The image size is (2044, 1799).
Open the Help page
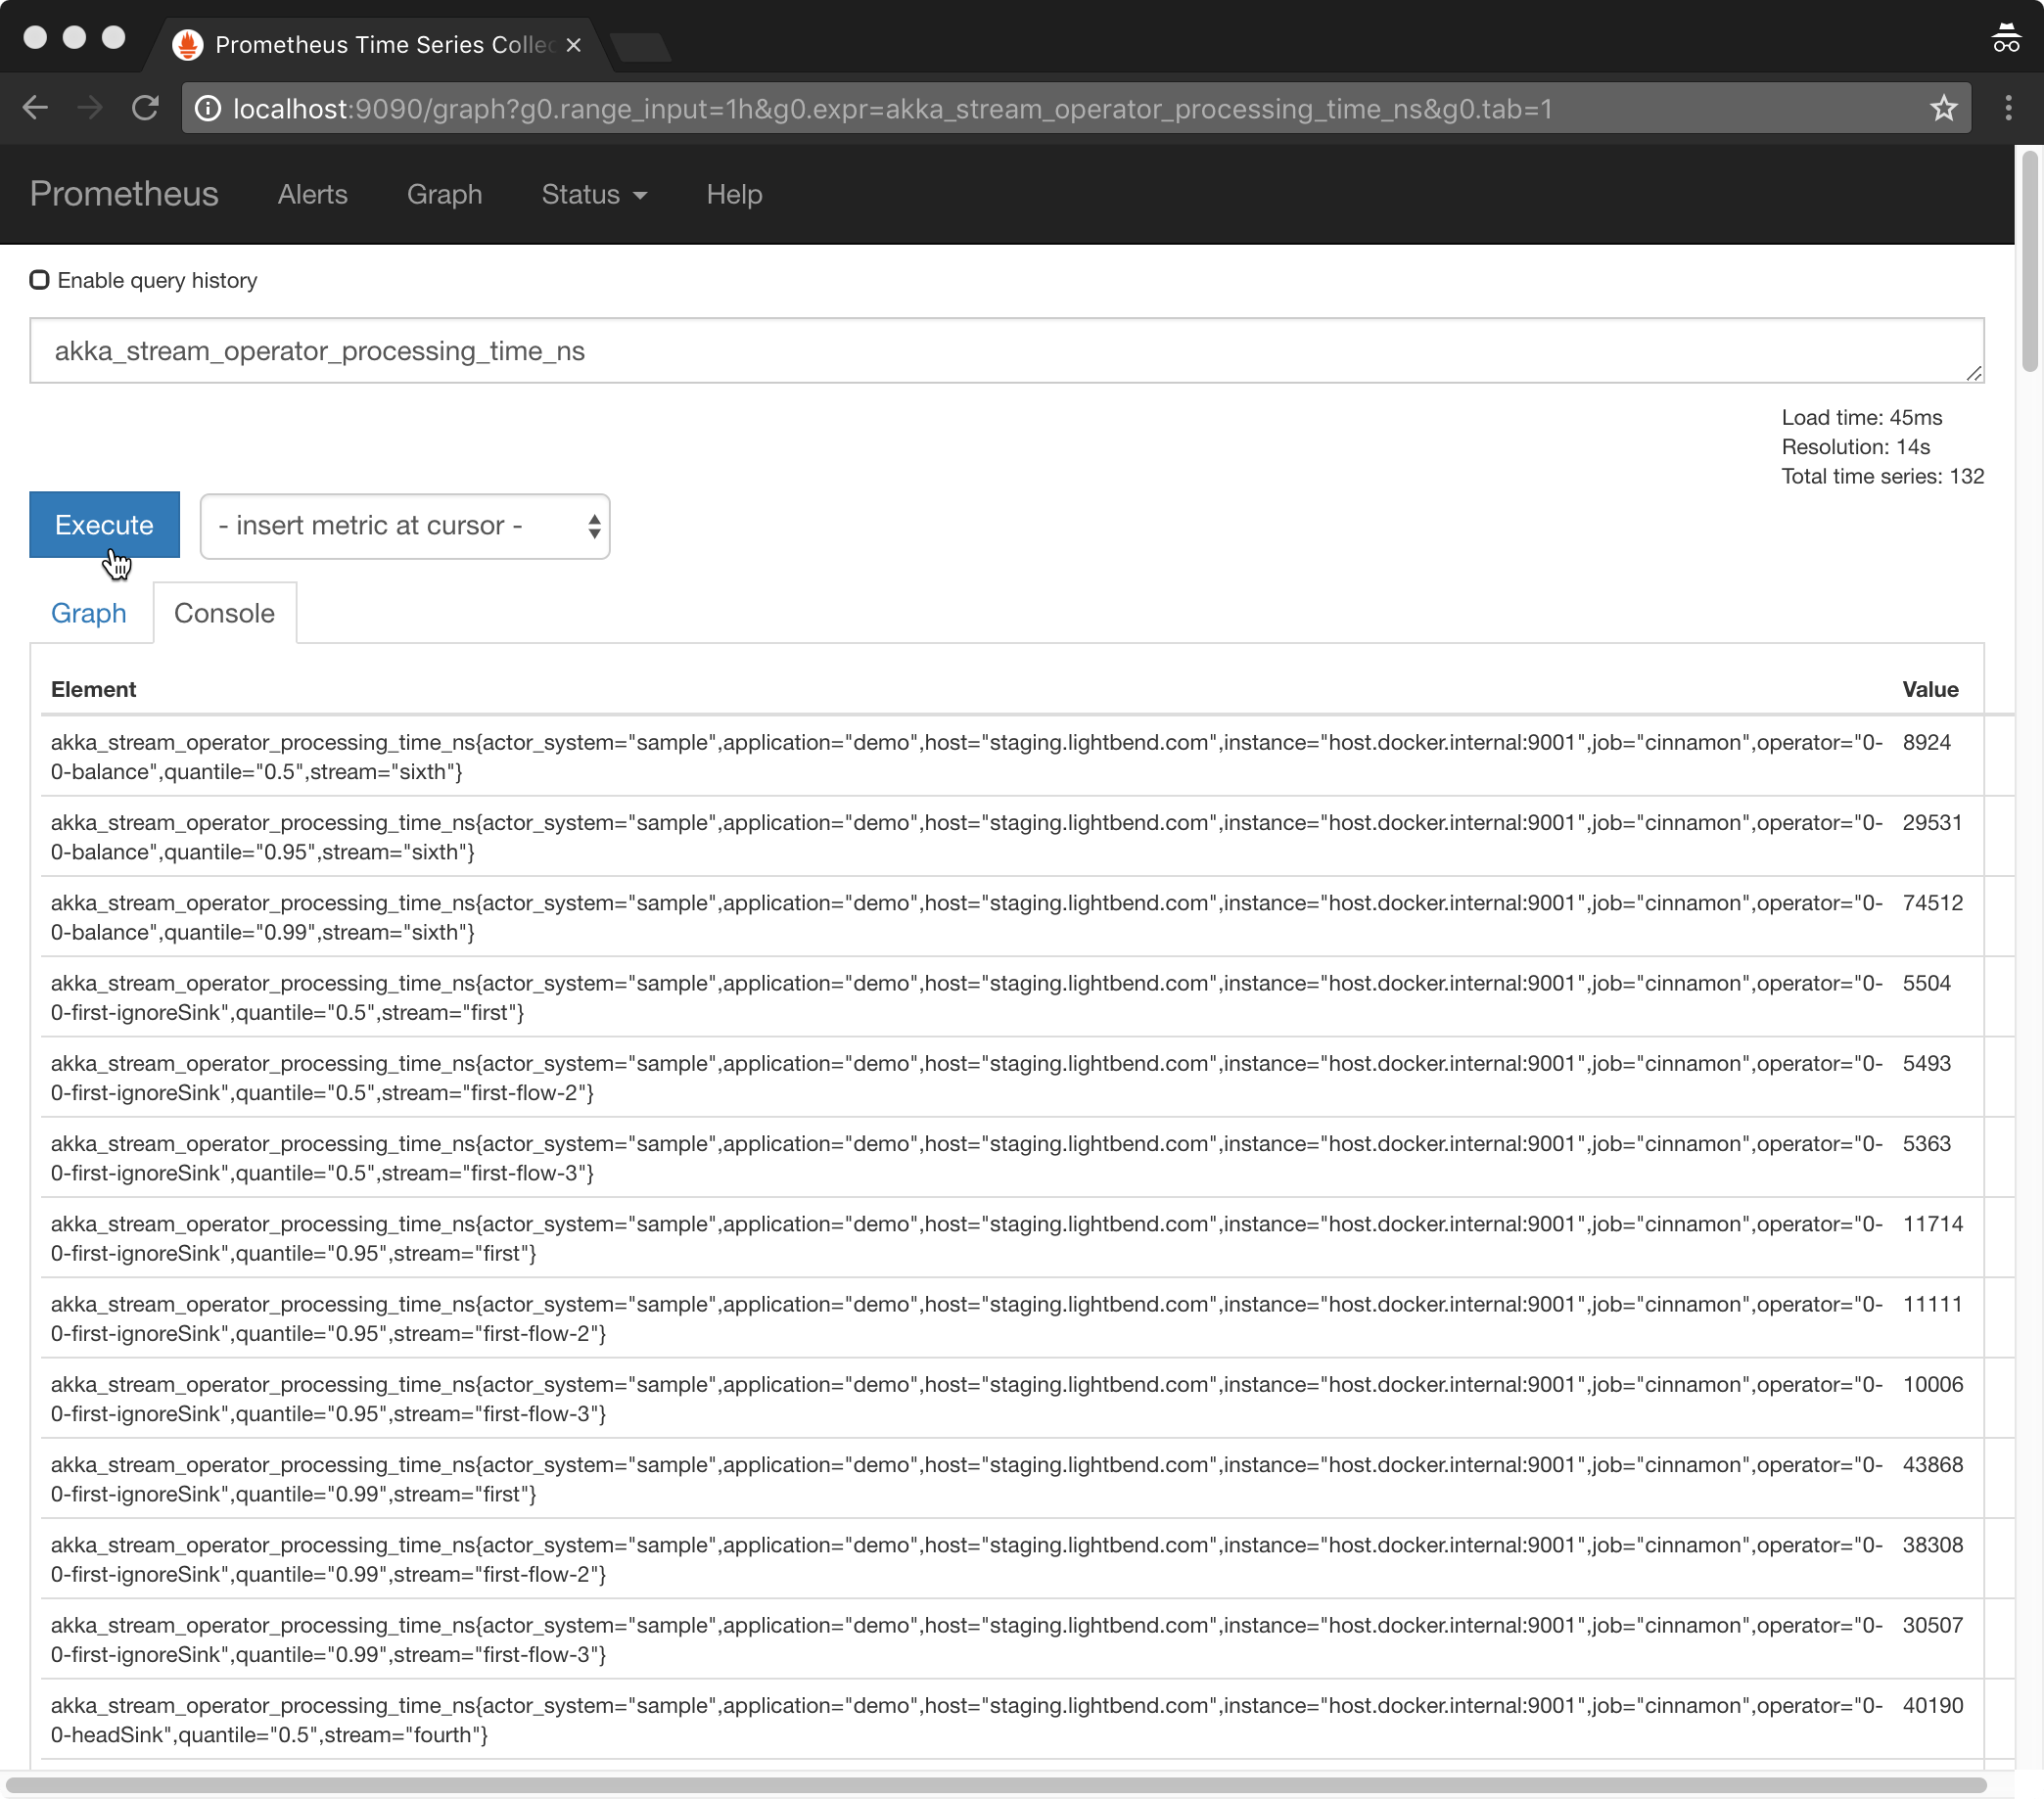pos(734,194)
